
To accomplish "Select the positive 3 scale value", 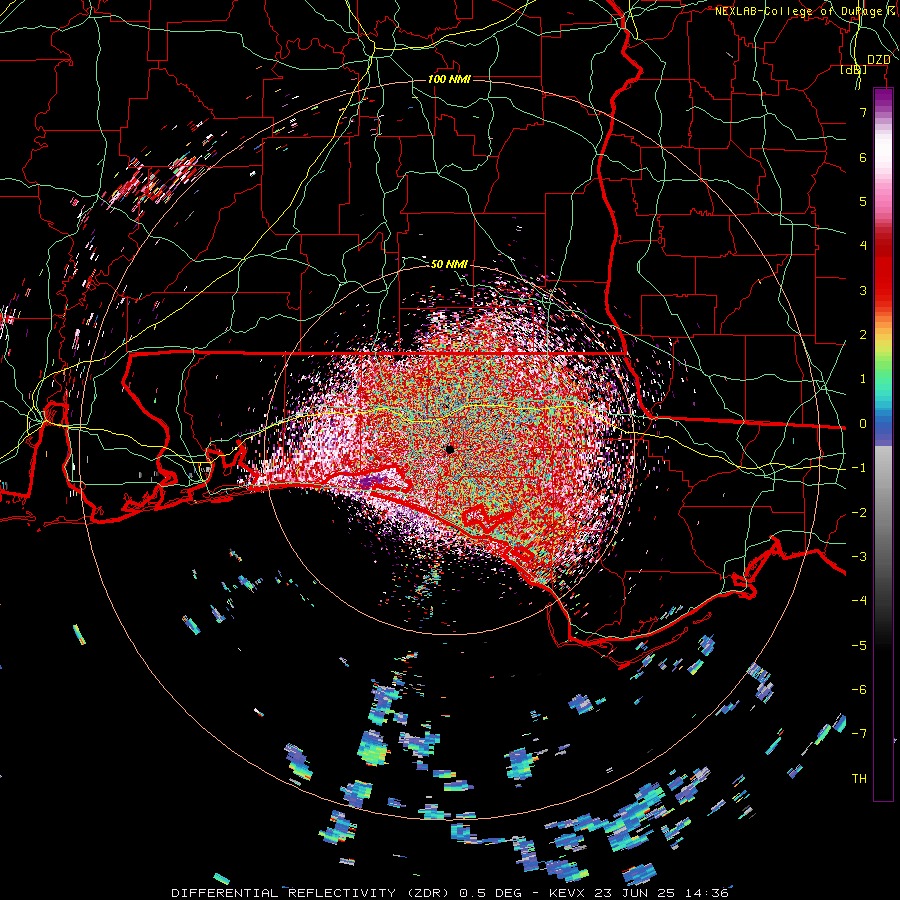I will tap(863, 290).
